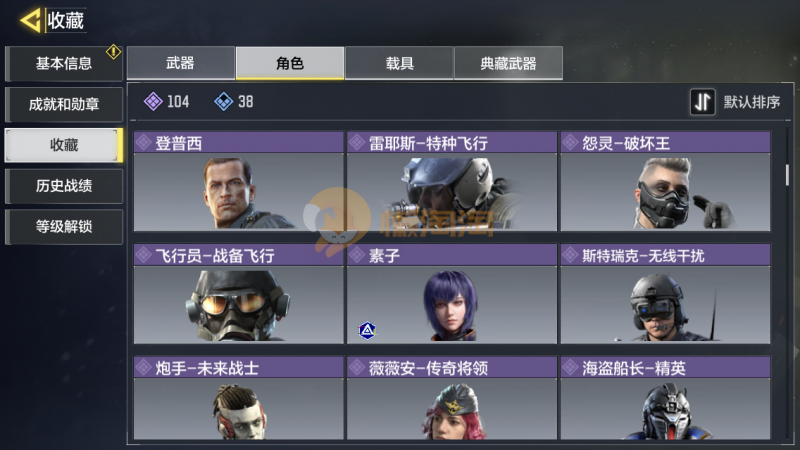Screen dimensions: 800x450
Task: Open 等级解锁 section
Action: pos(64,227)
